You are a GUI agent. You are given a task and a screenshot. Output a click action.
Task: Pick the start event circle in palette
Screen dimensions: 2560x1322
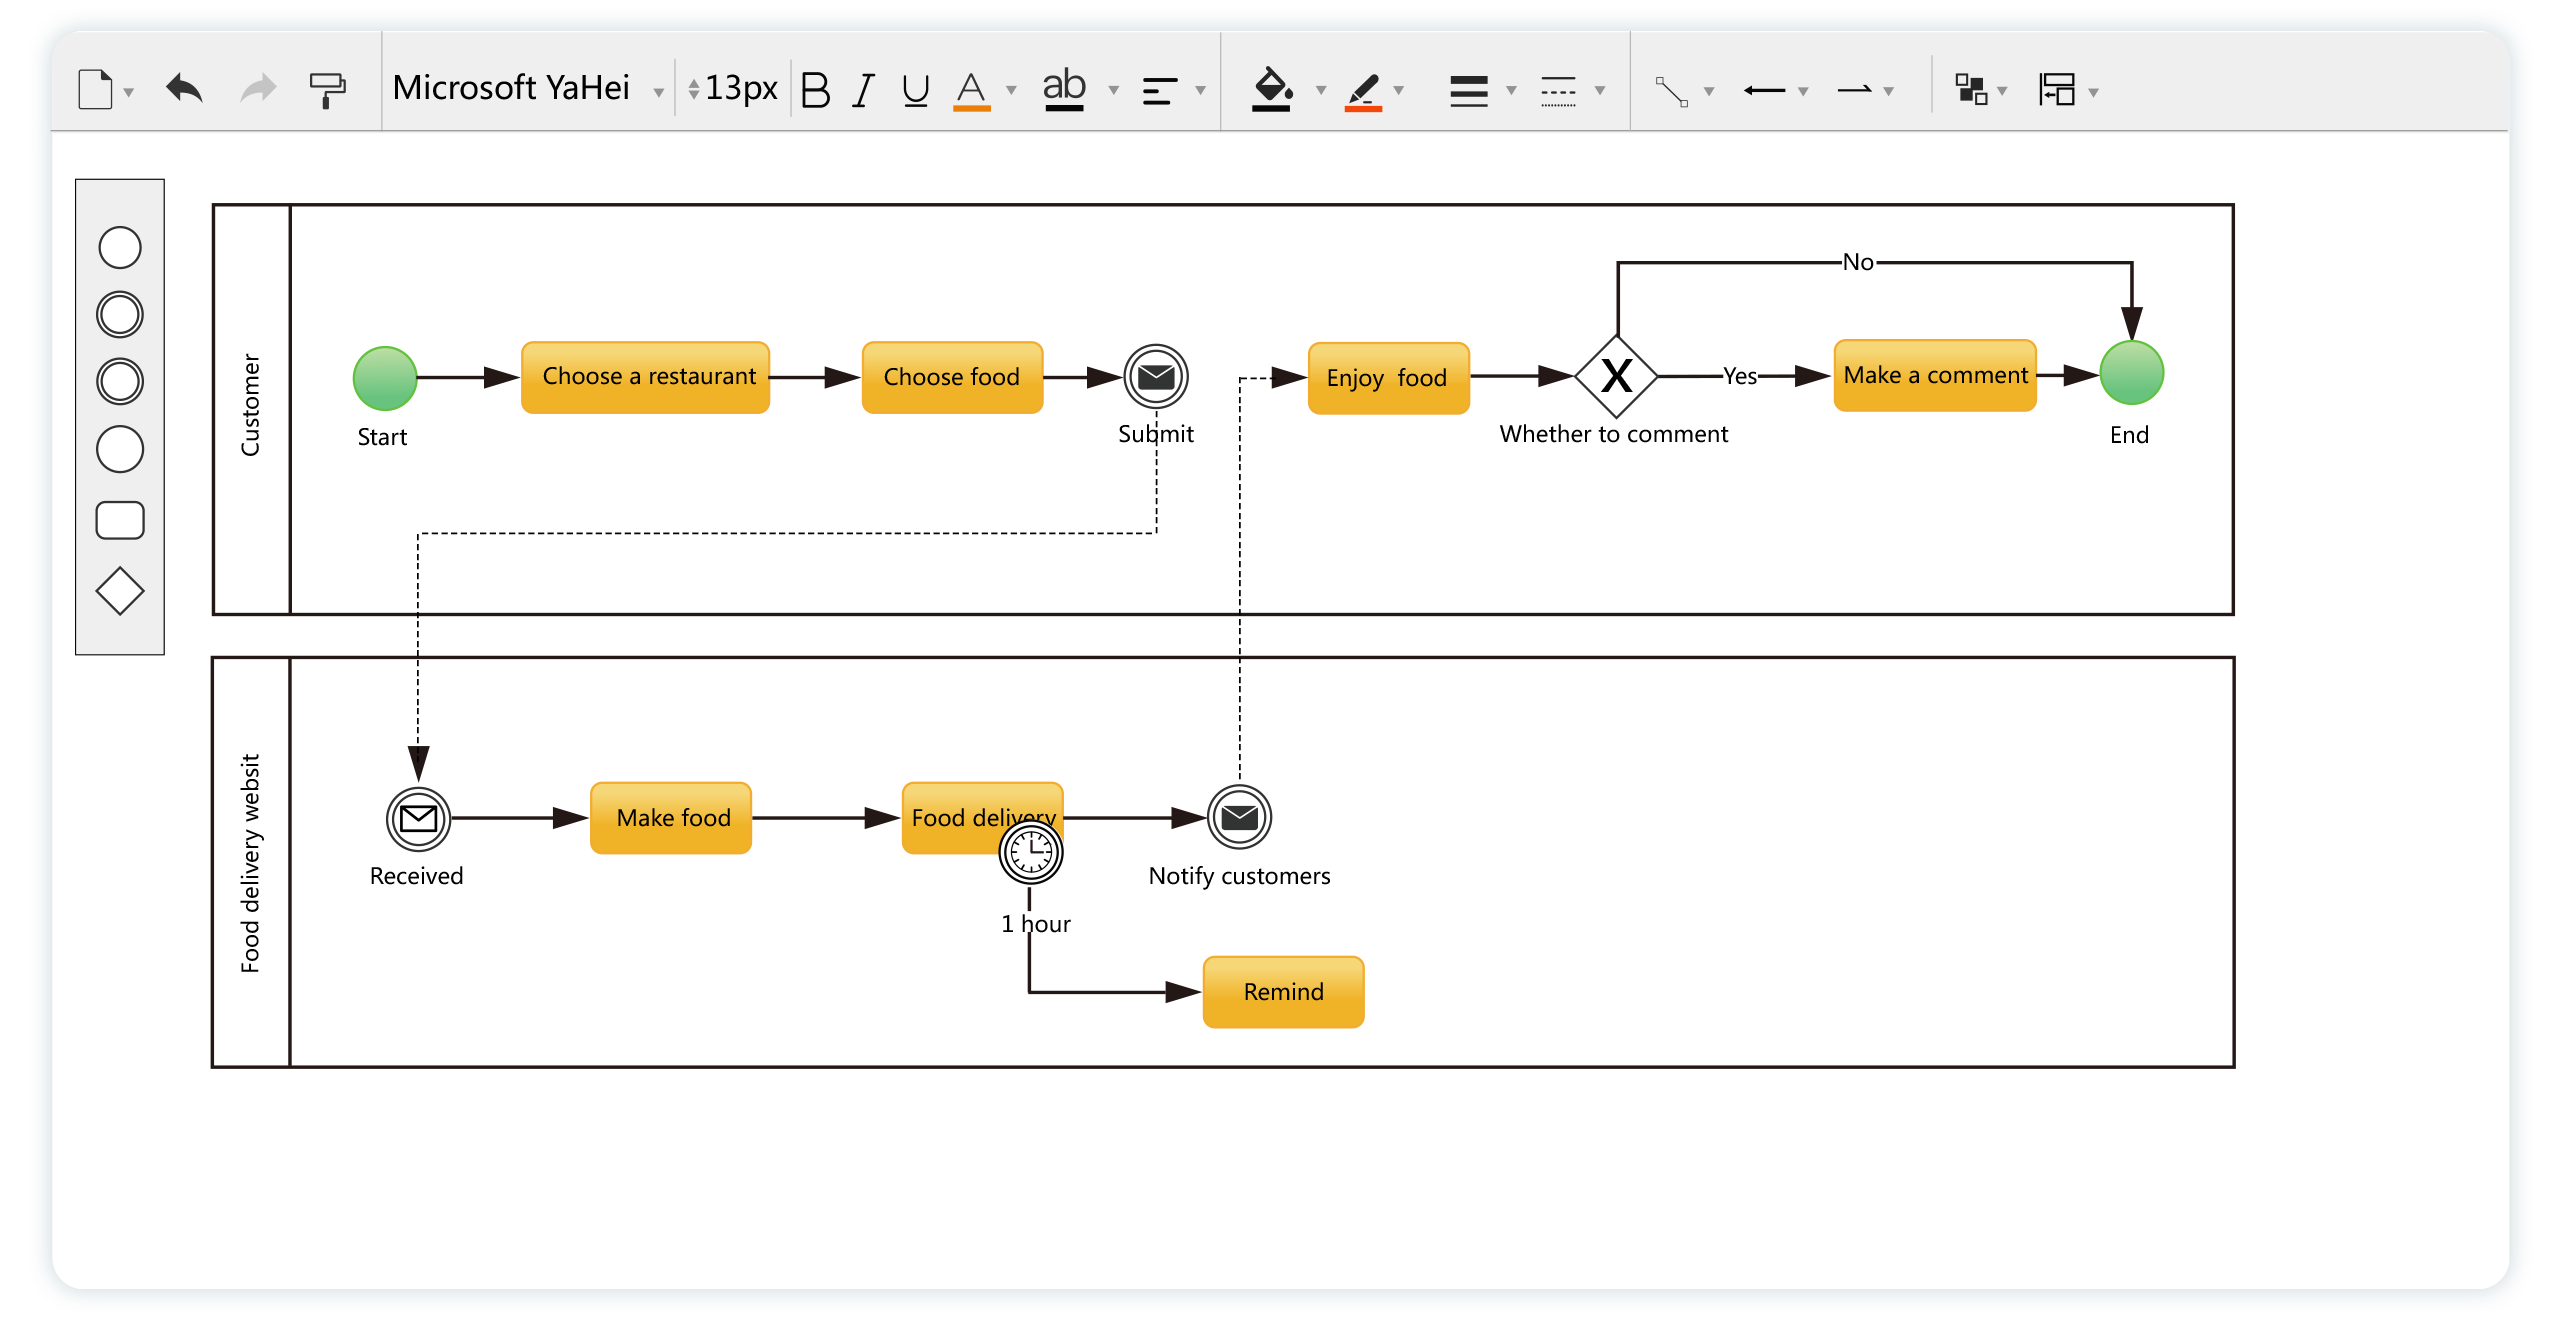click(x=120, y=247)
